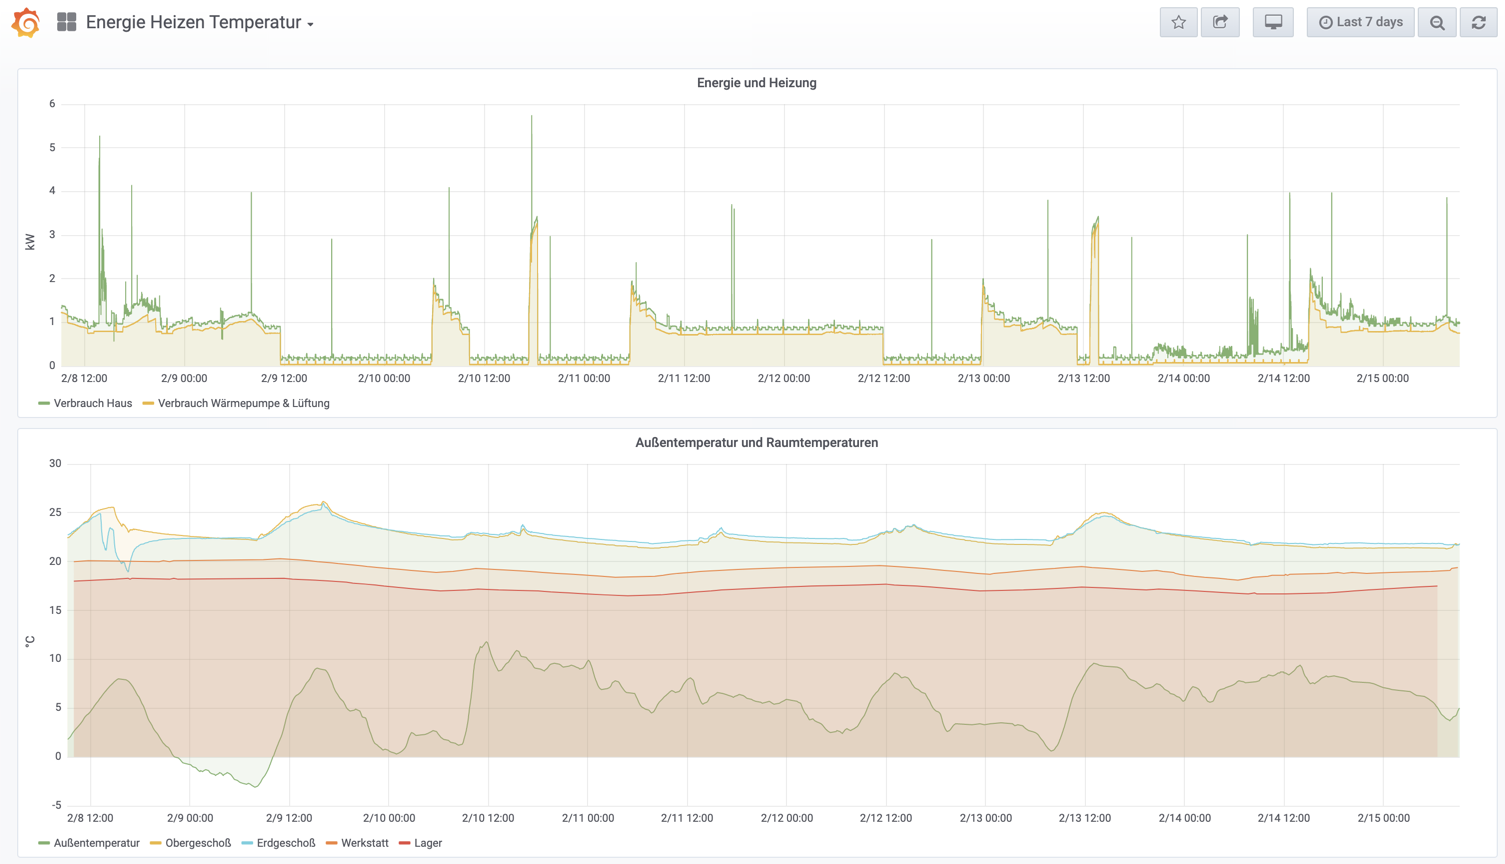
Task: Toggle Verbrauch Haus series in legend
Action: pos(92,403)
